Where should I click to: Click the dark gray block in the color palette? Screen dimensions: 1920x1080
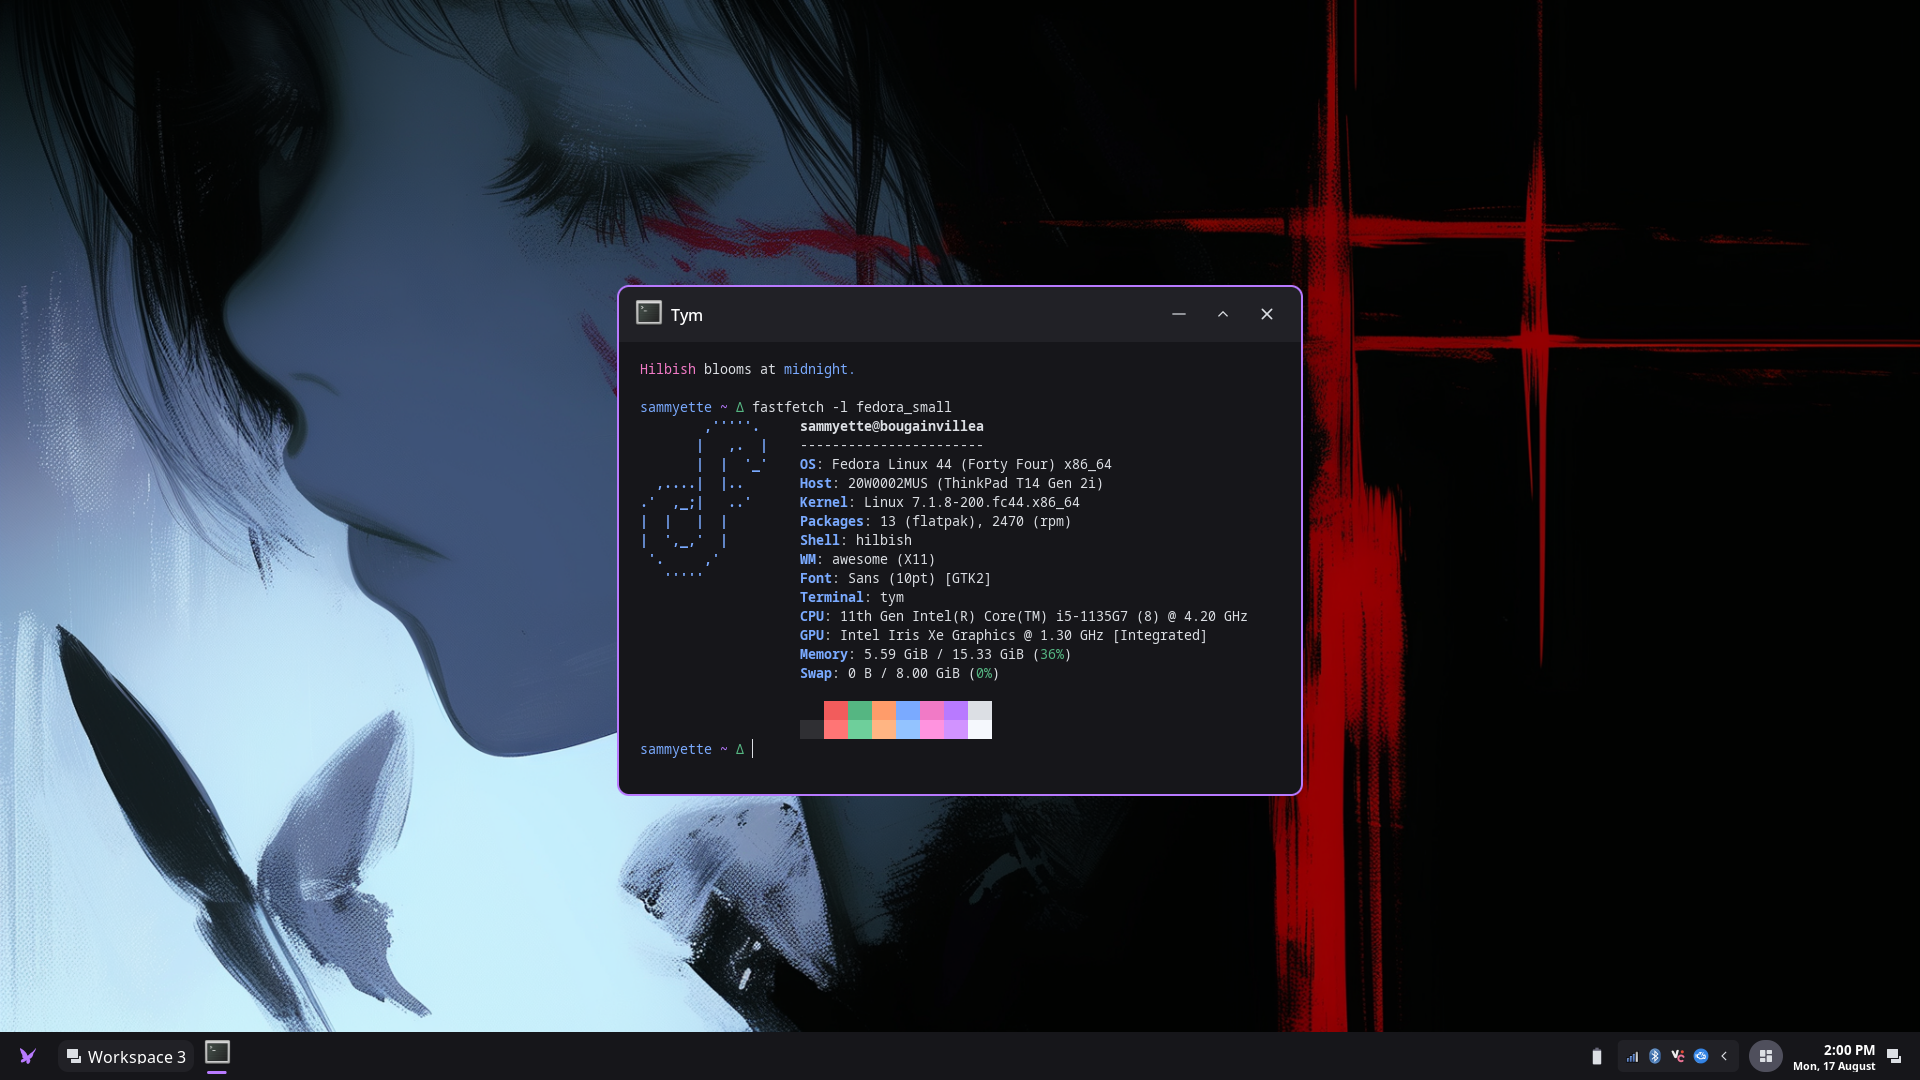(812, 730)
